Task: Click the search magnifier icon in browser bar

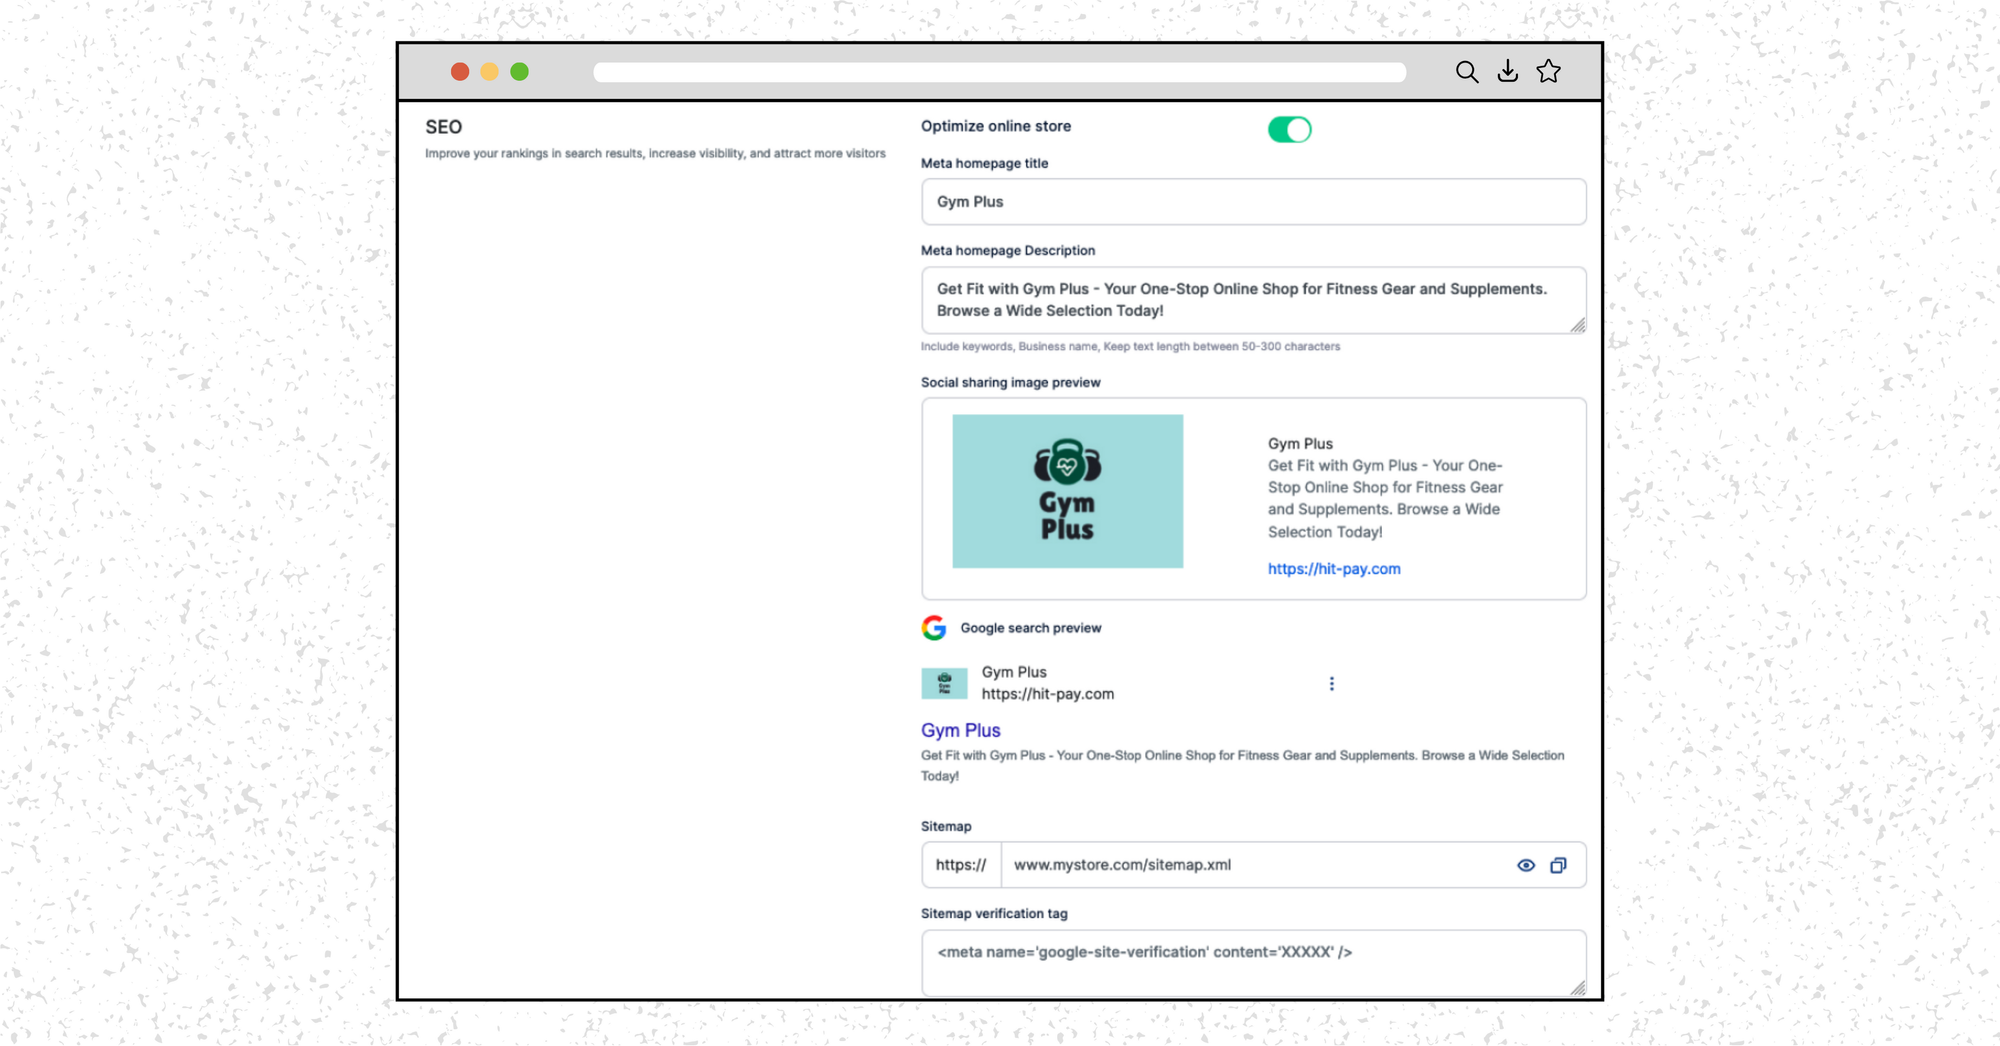Action: [1467, 72]
